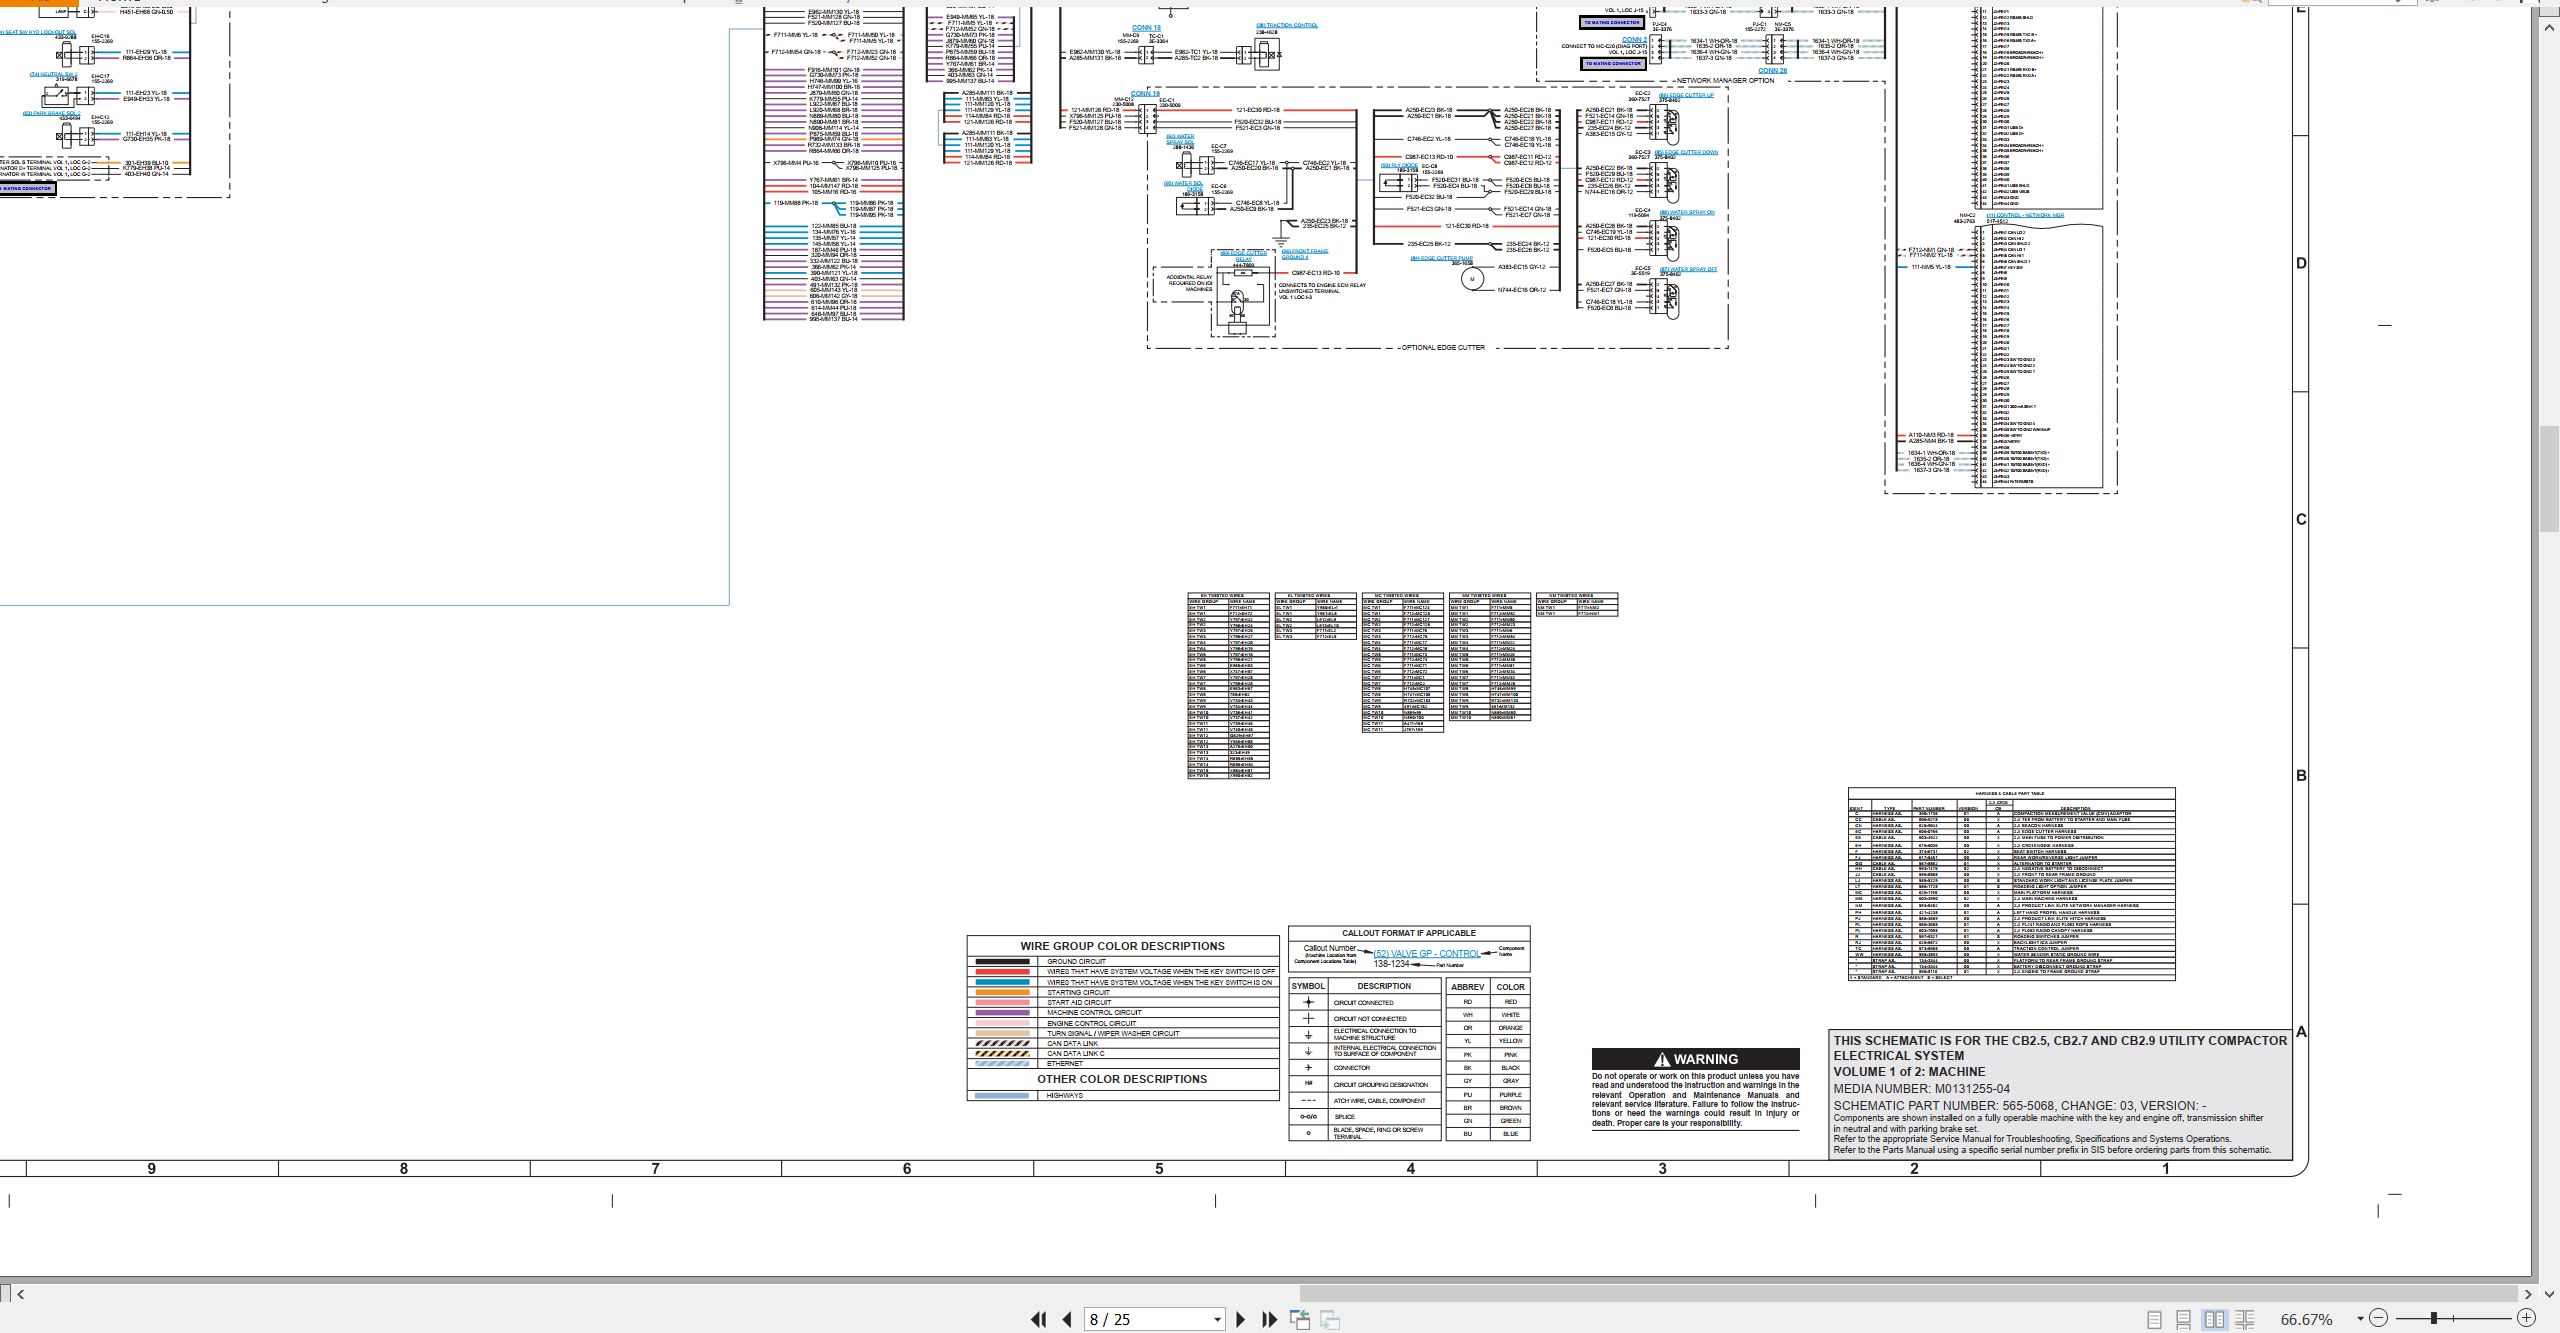The image size is (2560, 1333).
Task: Follow the WATER SPRAY OFF link
Action: pos(1688,269)
